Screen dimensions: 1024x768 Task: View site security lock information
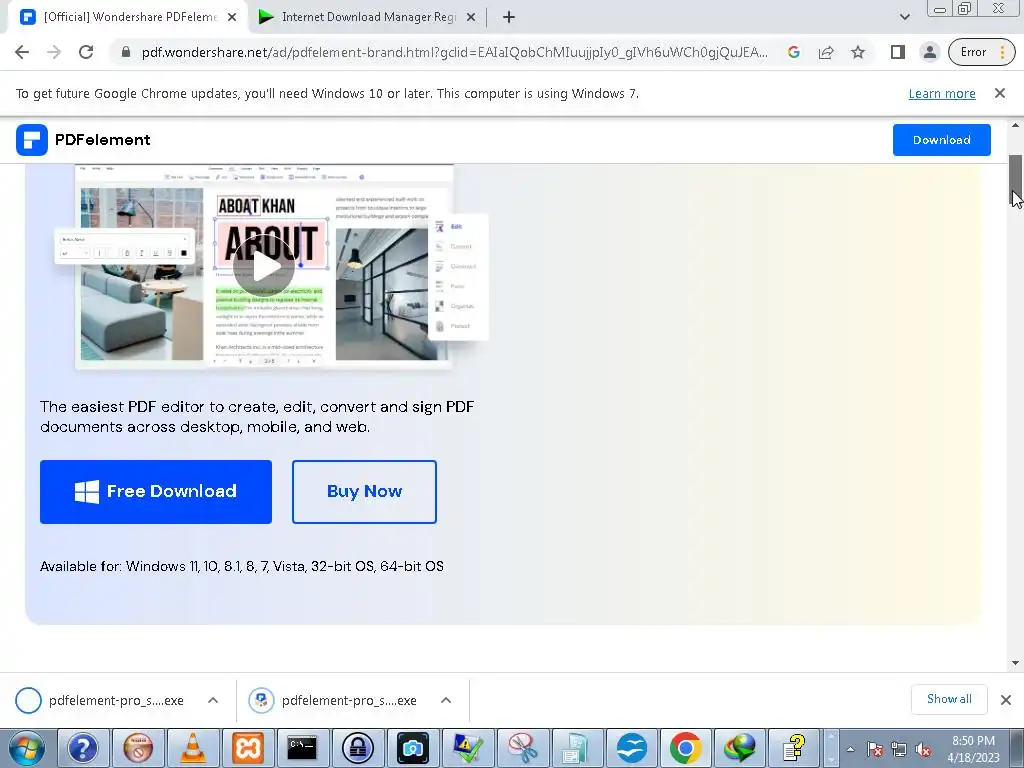click(x=126, y=52)
